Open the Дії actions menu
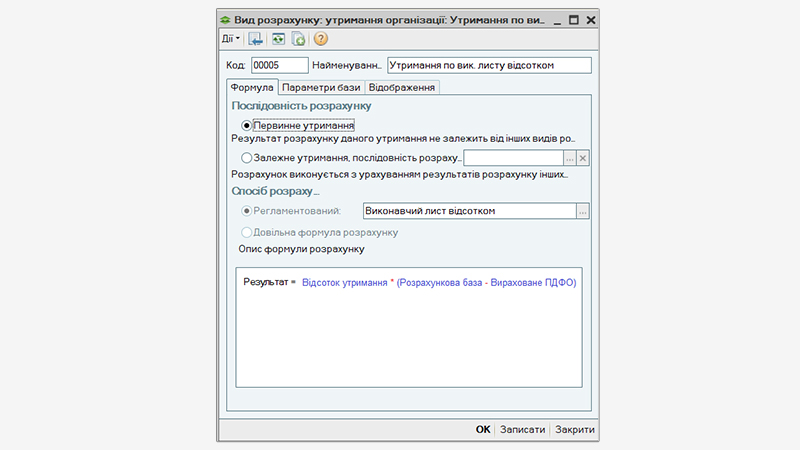The image size is (800, 450). [231, 39]
